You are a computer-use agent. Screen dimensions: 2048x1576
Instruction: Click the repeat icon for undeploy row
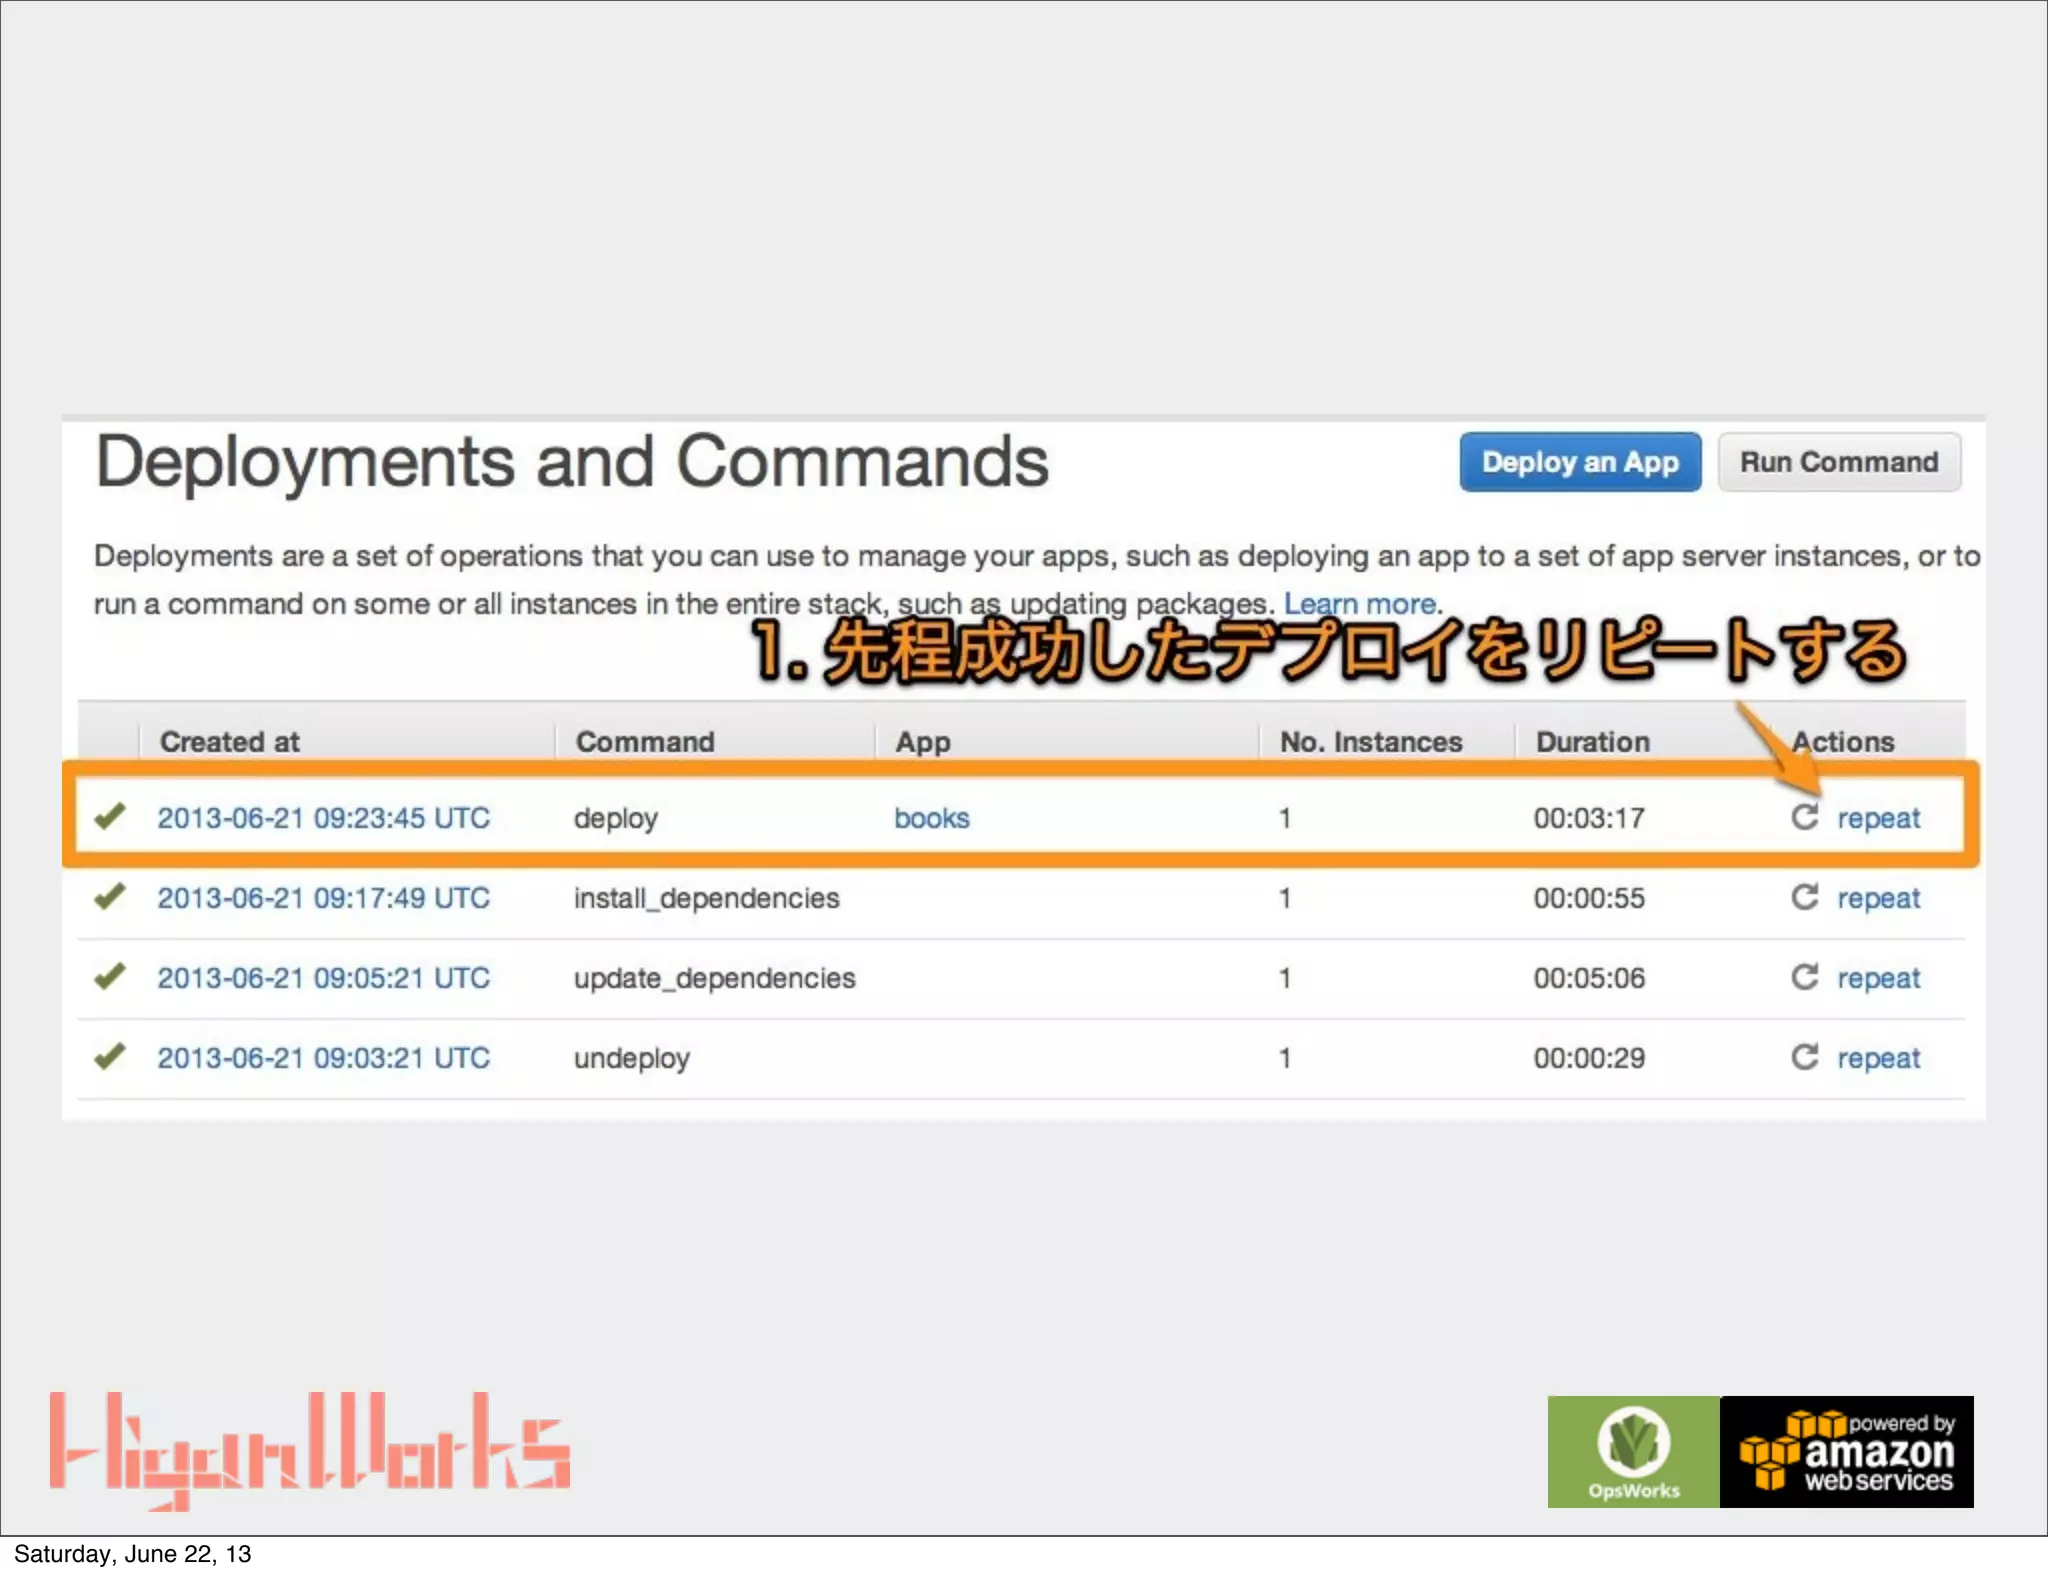1804,1057
